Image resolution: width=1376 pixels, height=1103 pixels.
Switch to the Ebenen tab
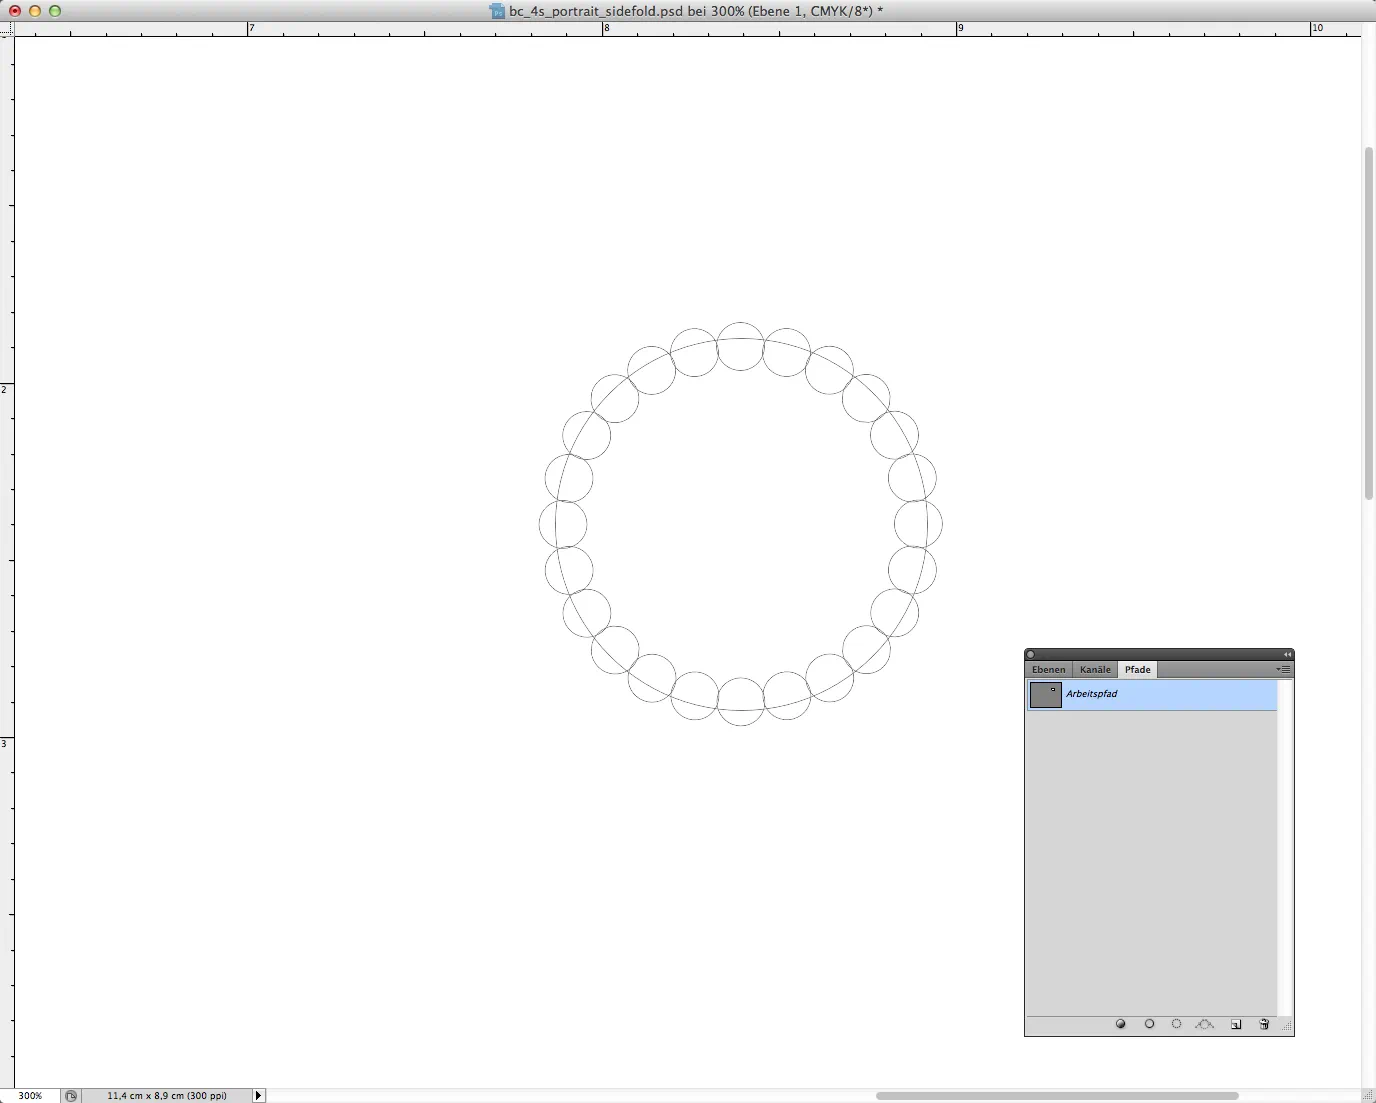click(x=1048, y=670)
